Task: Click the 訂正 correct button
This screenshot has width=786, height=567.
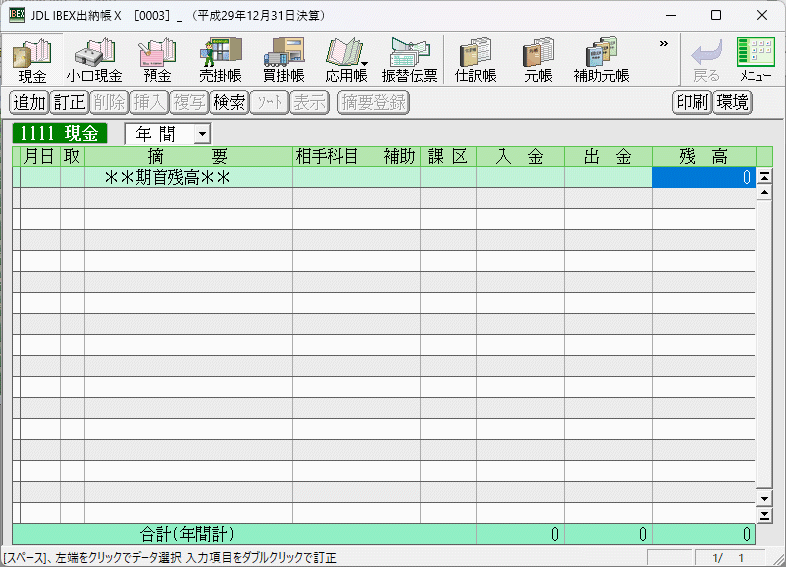Action: point(70,102)
